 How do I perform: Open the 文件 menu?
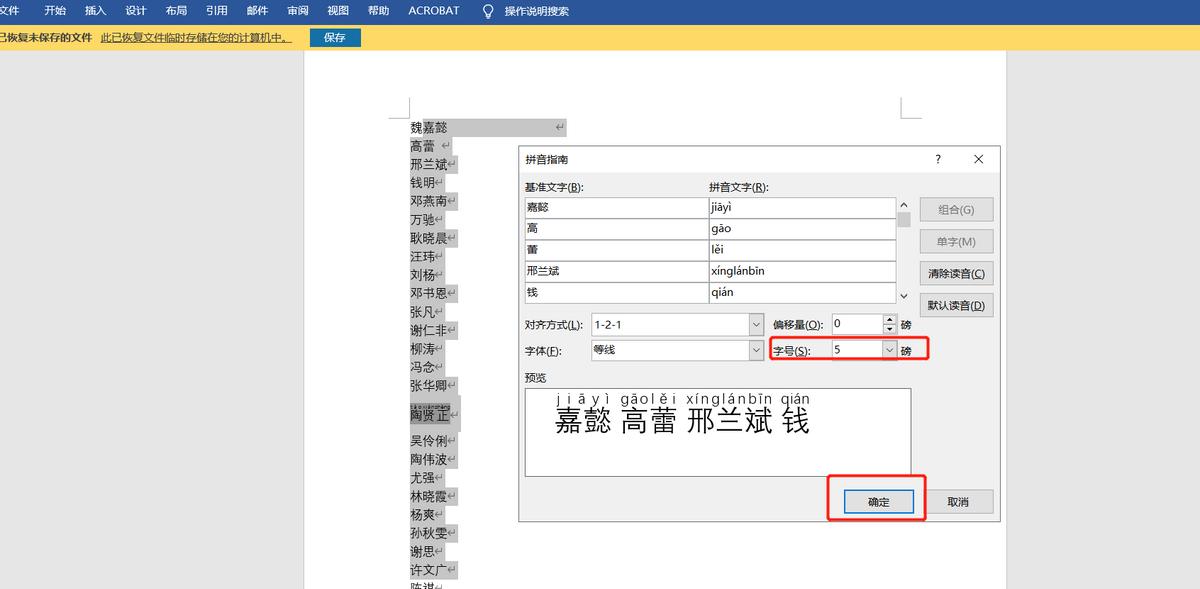pos(14,11)
